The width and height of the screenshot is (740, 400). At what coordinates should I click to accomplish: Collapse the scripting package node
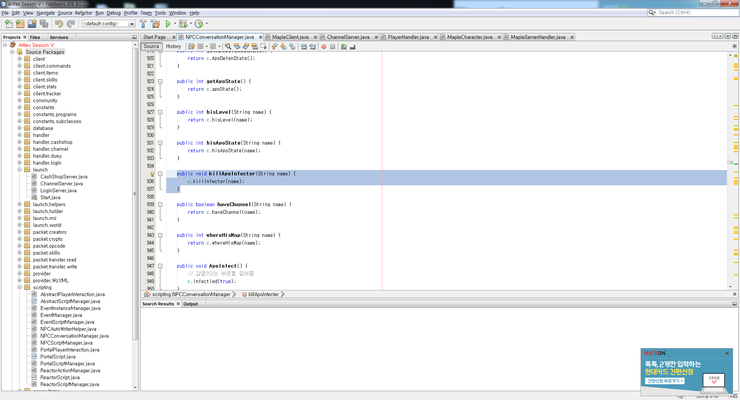point(20,287)
